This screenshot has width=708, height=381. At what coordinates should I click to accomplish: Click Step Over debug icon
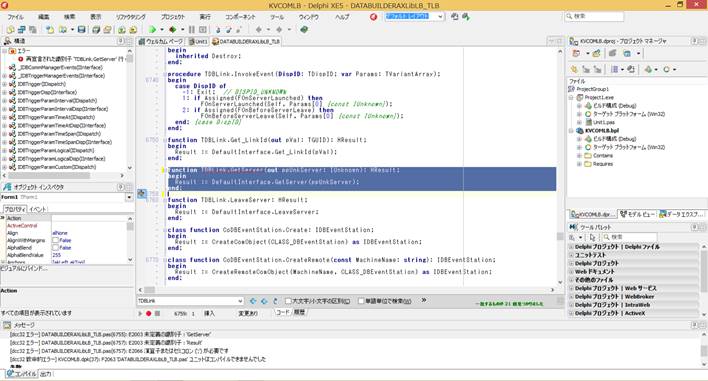tap(228, 30)
